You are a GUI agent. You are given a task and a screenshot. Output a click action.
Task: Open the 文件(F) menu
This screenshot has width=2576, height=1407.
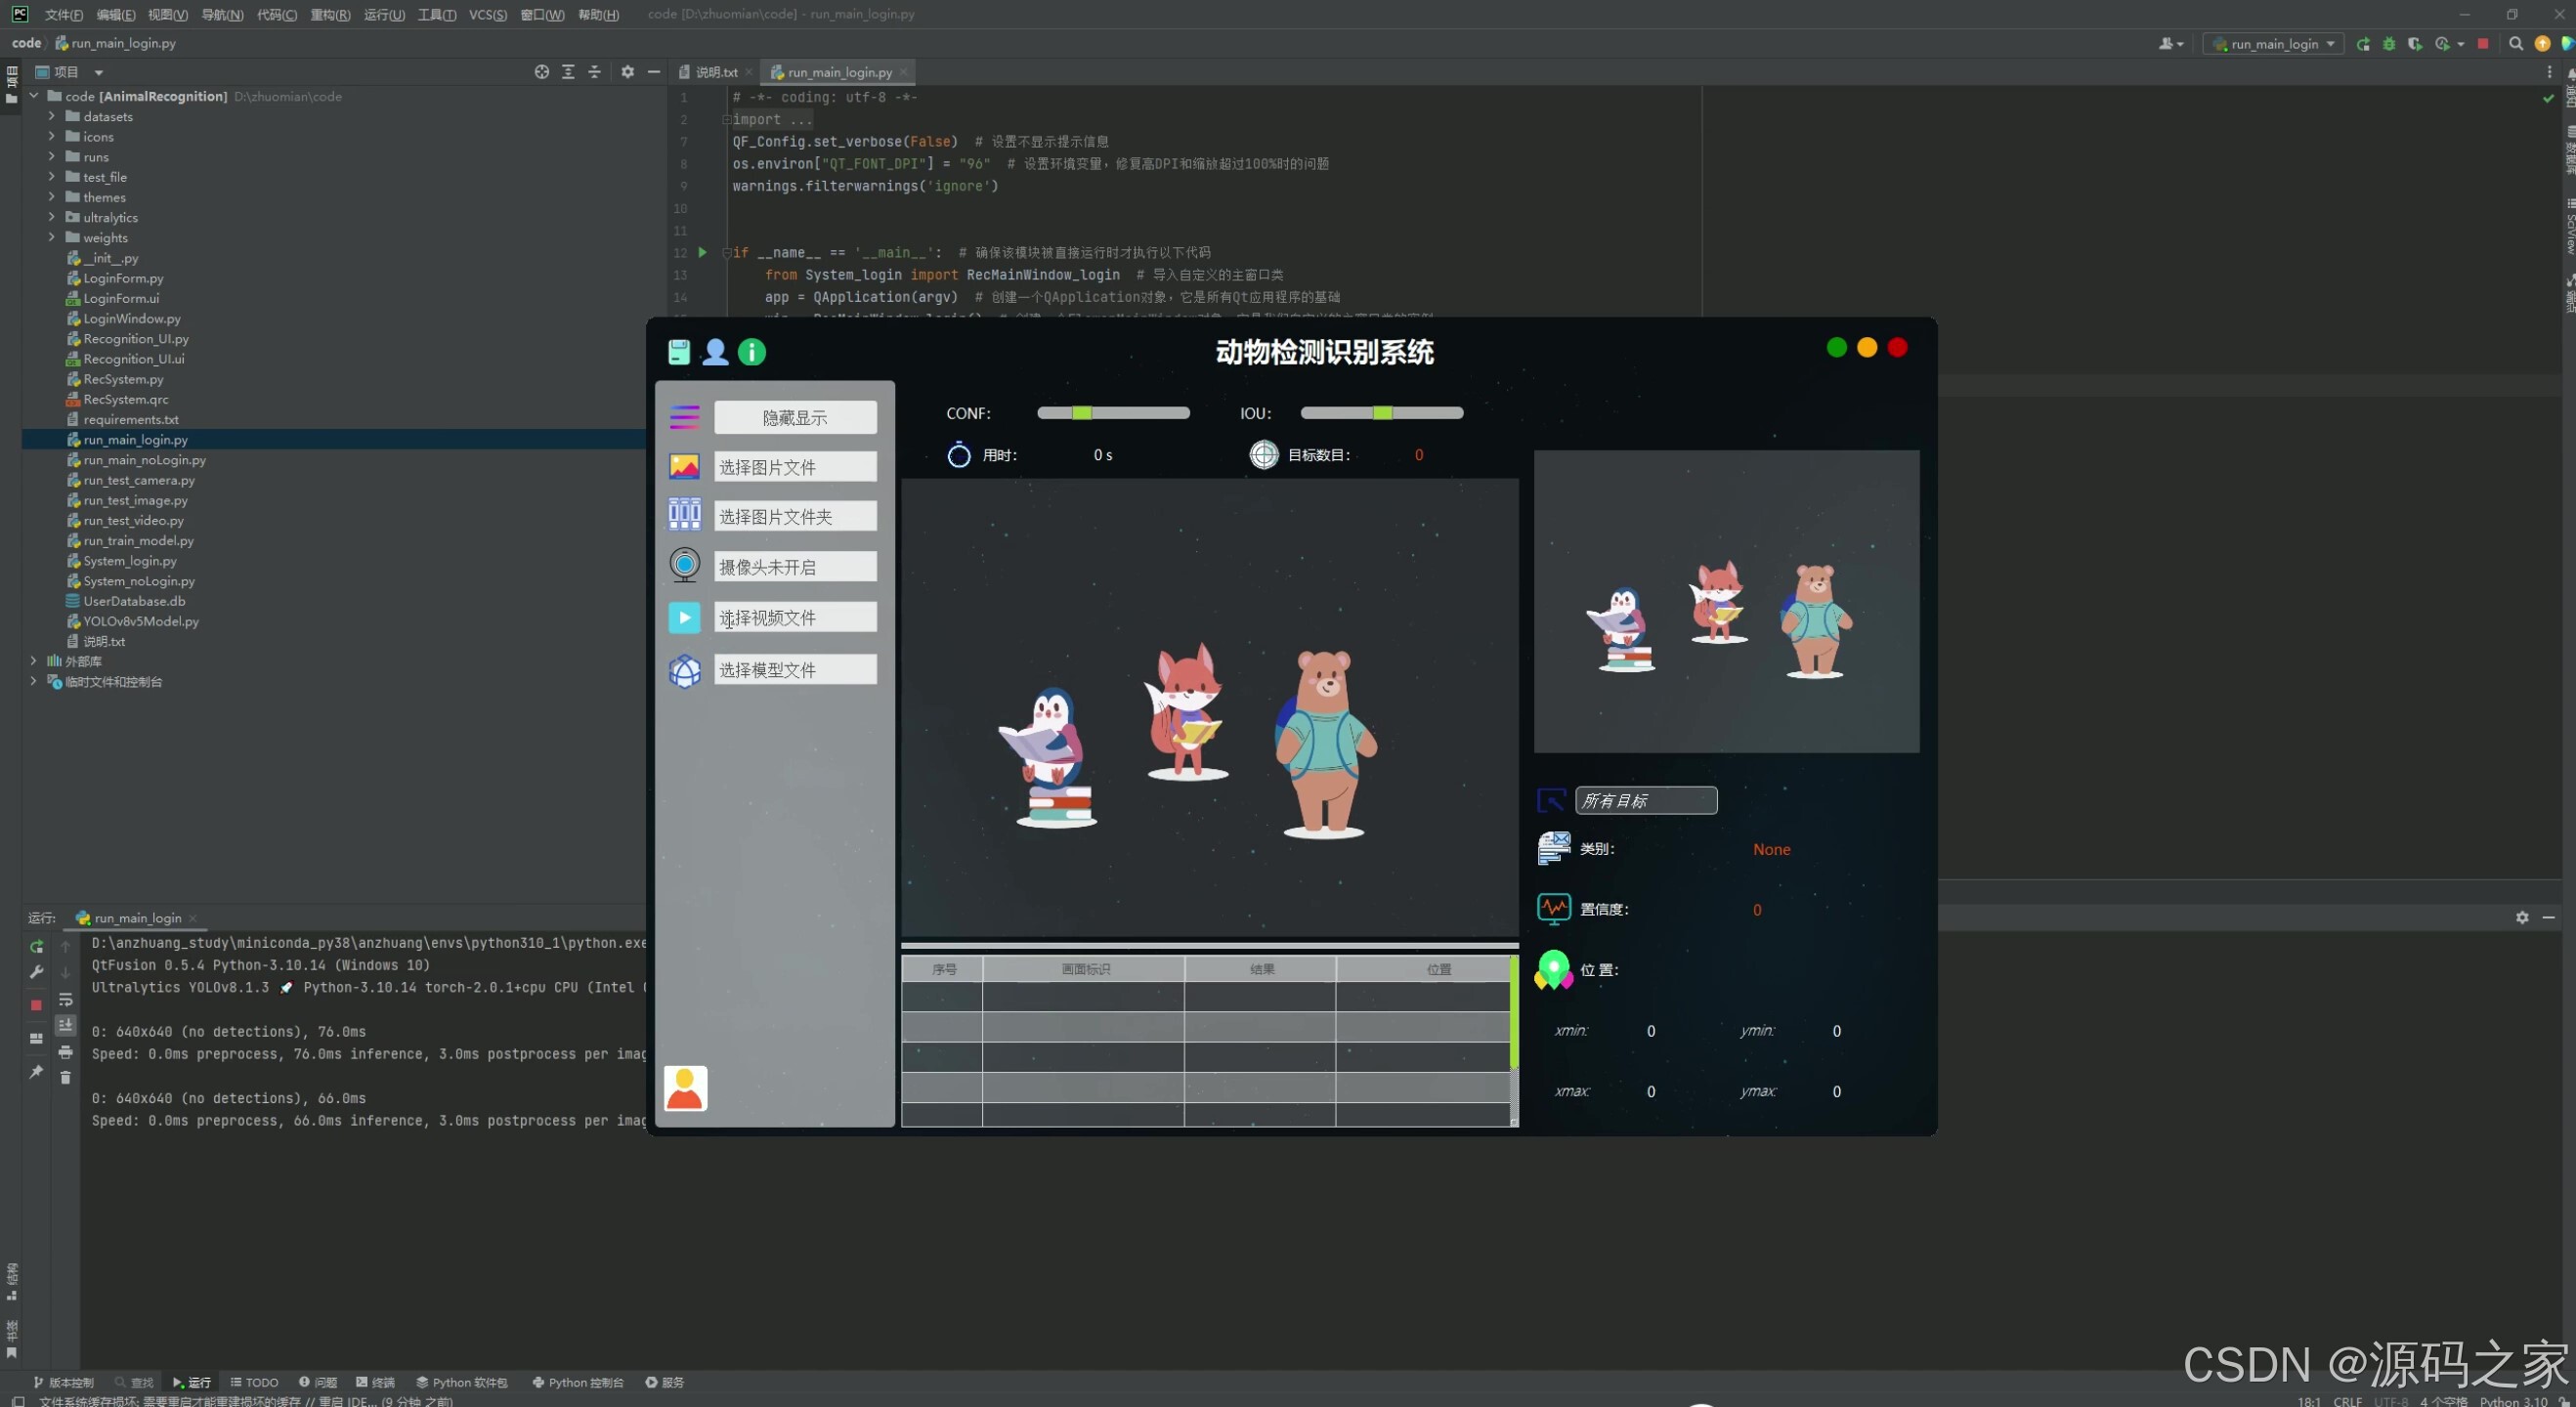pos(63,14)
